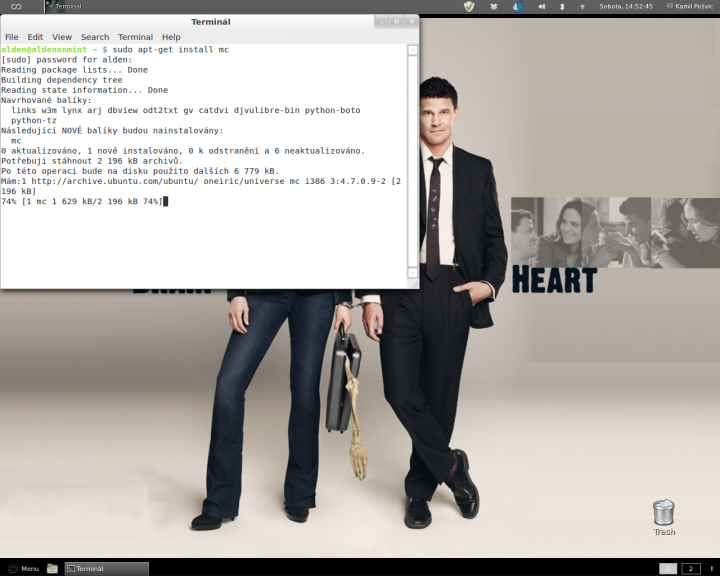Click the terminal window resize grip
Viewport: 720px width, 576px height.
(x=415, y=285)
